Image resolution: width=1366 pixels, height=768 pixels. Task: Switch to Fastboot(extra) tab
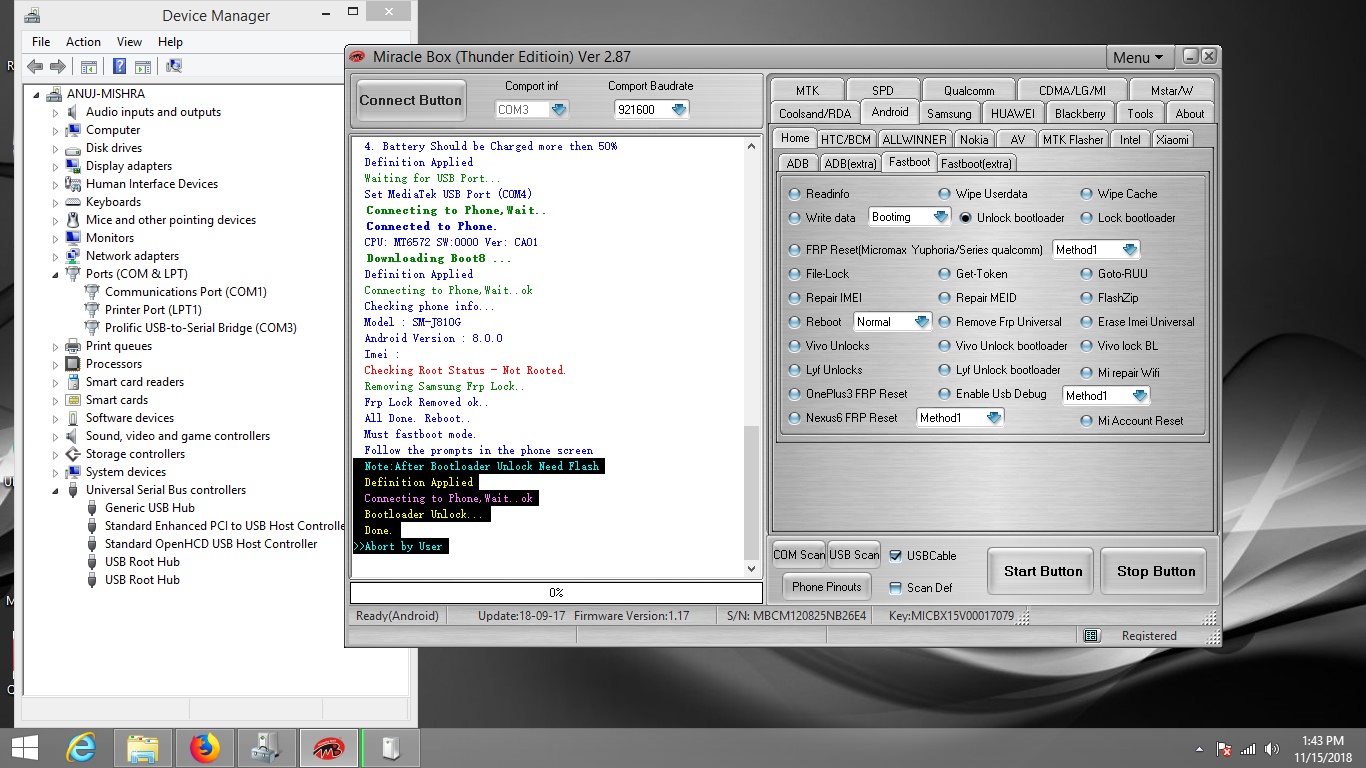tap(976, 163)
